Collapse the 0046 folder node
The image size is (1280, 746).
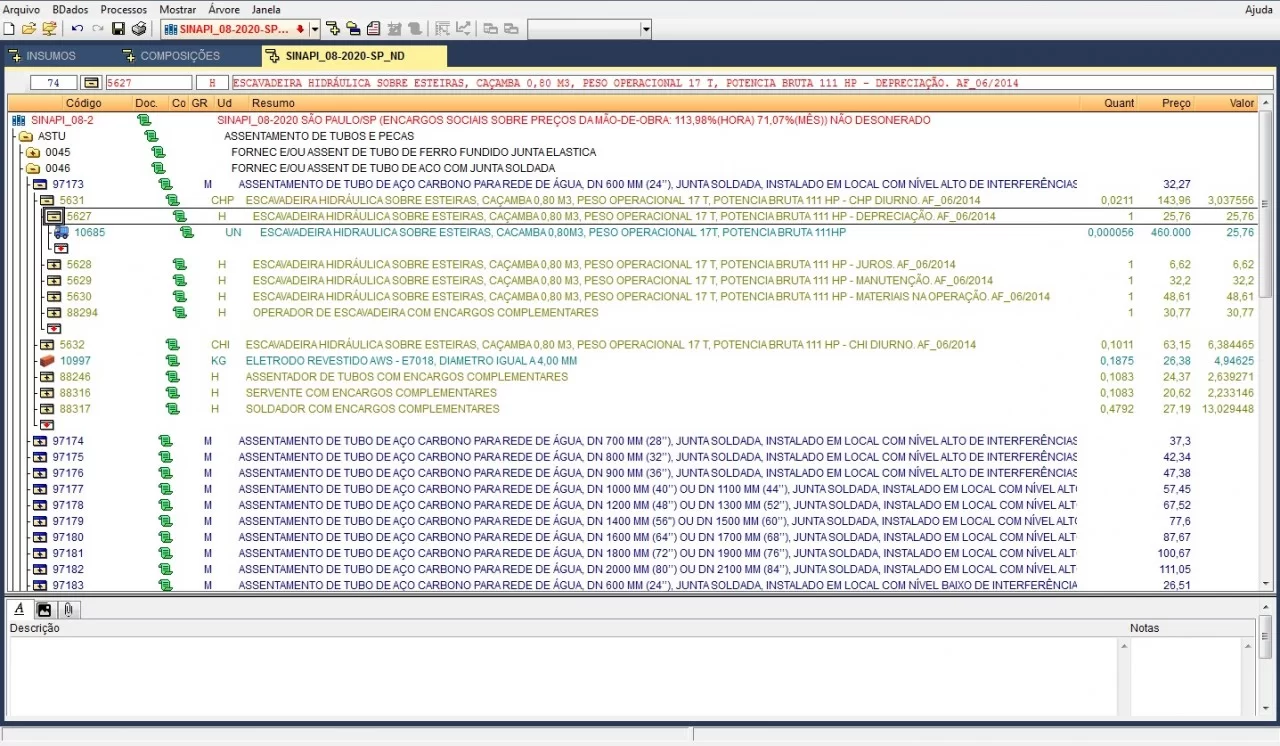(33, 168)
